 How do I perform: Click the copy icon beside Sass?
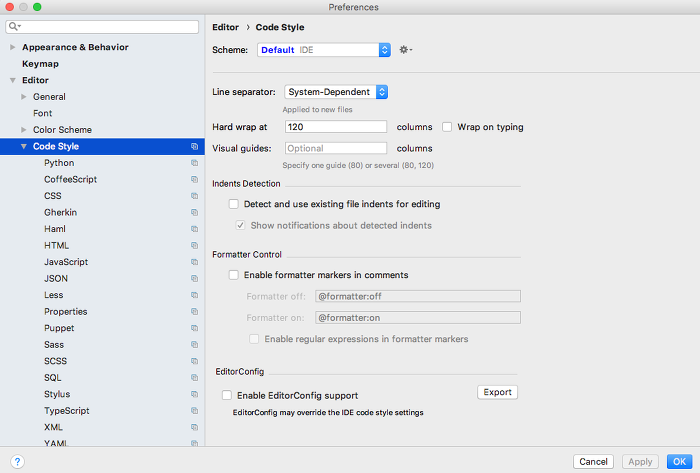194,344
